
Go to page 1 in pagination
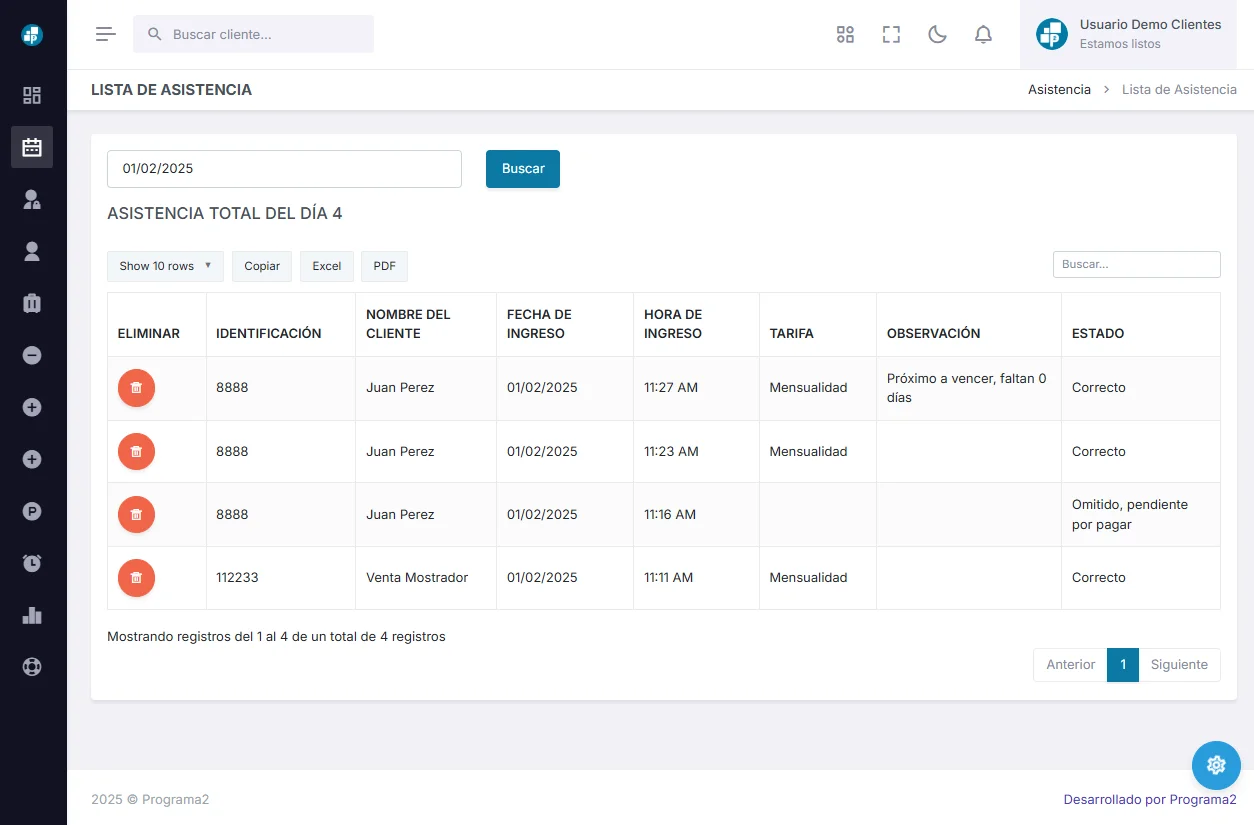coord(1122,665)
